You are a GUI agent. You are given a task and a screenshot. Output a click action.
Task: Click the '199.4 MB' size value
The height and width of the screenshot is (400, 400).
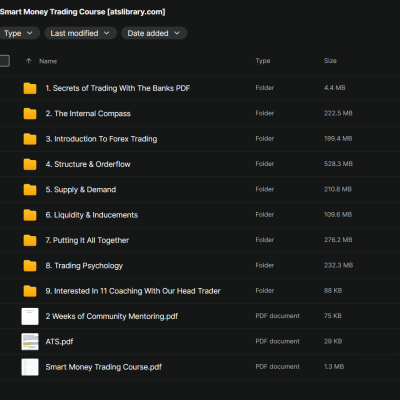coord(338,139)
